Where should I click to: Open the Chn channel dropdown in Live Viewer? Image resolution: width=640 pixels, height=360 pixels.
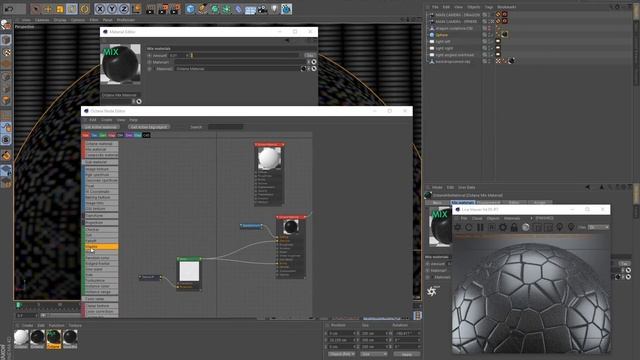tap(598, 227)
